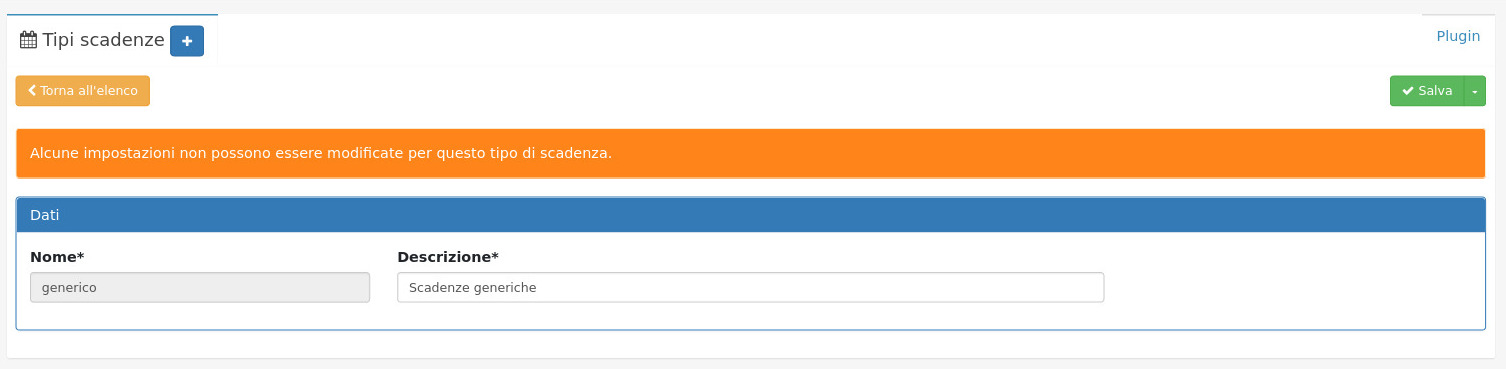
Task: Select the Tipi scadenze tab title
Action: pos(103,41)
